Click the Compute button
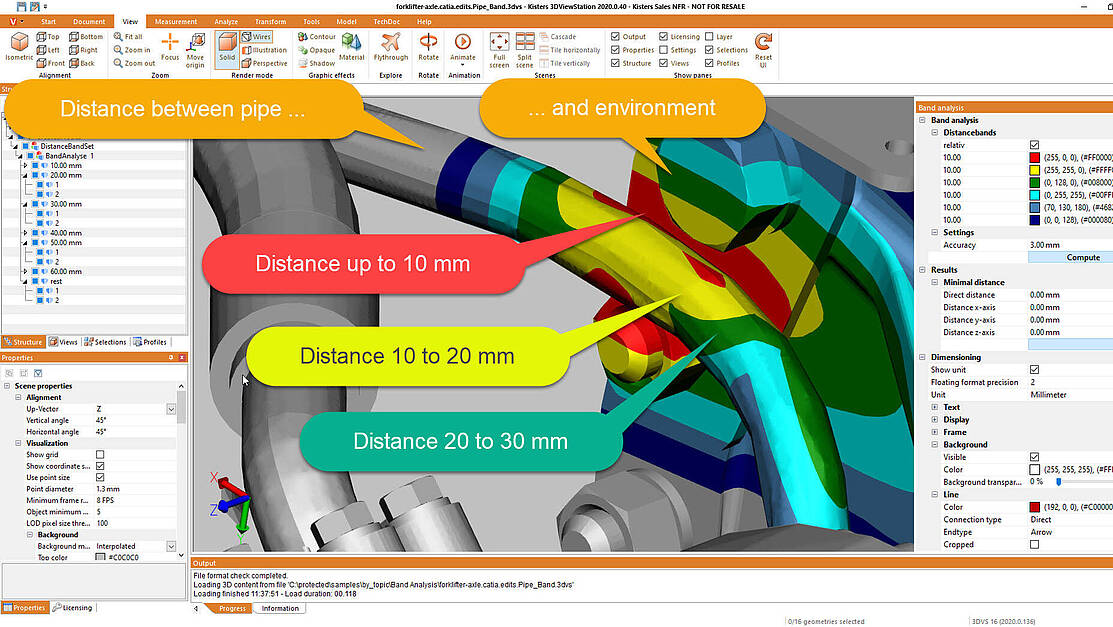 click(x=1070, y=257)
